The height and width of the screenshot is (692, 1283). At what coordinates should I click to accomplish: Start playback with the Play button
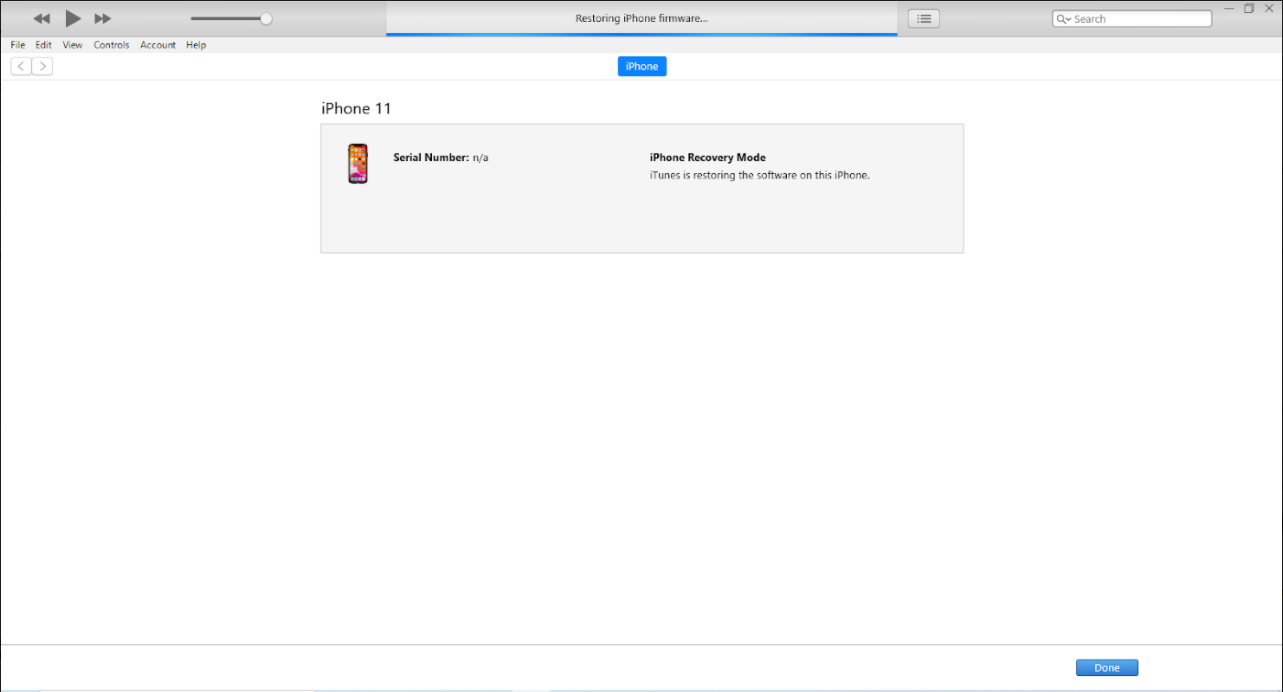[x=73, y=18]
